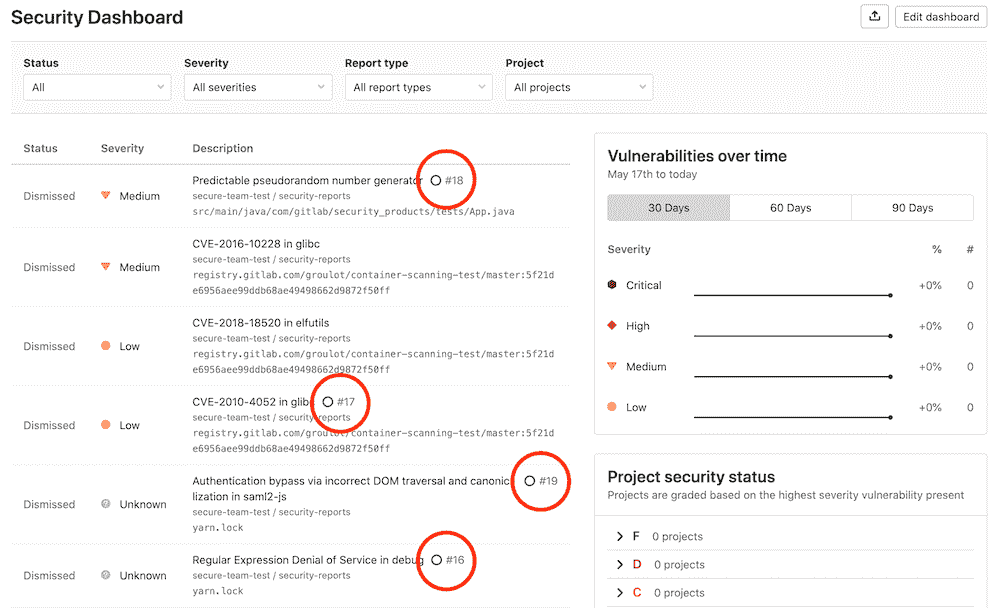1000x608 pixels.
Task: Click the Critical severity hexagon icon
Action: coord(612,285)
